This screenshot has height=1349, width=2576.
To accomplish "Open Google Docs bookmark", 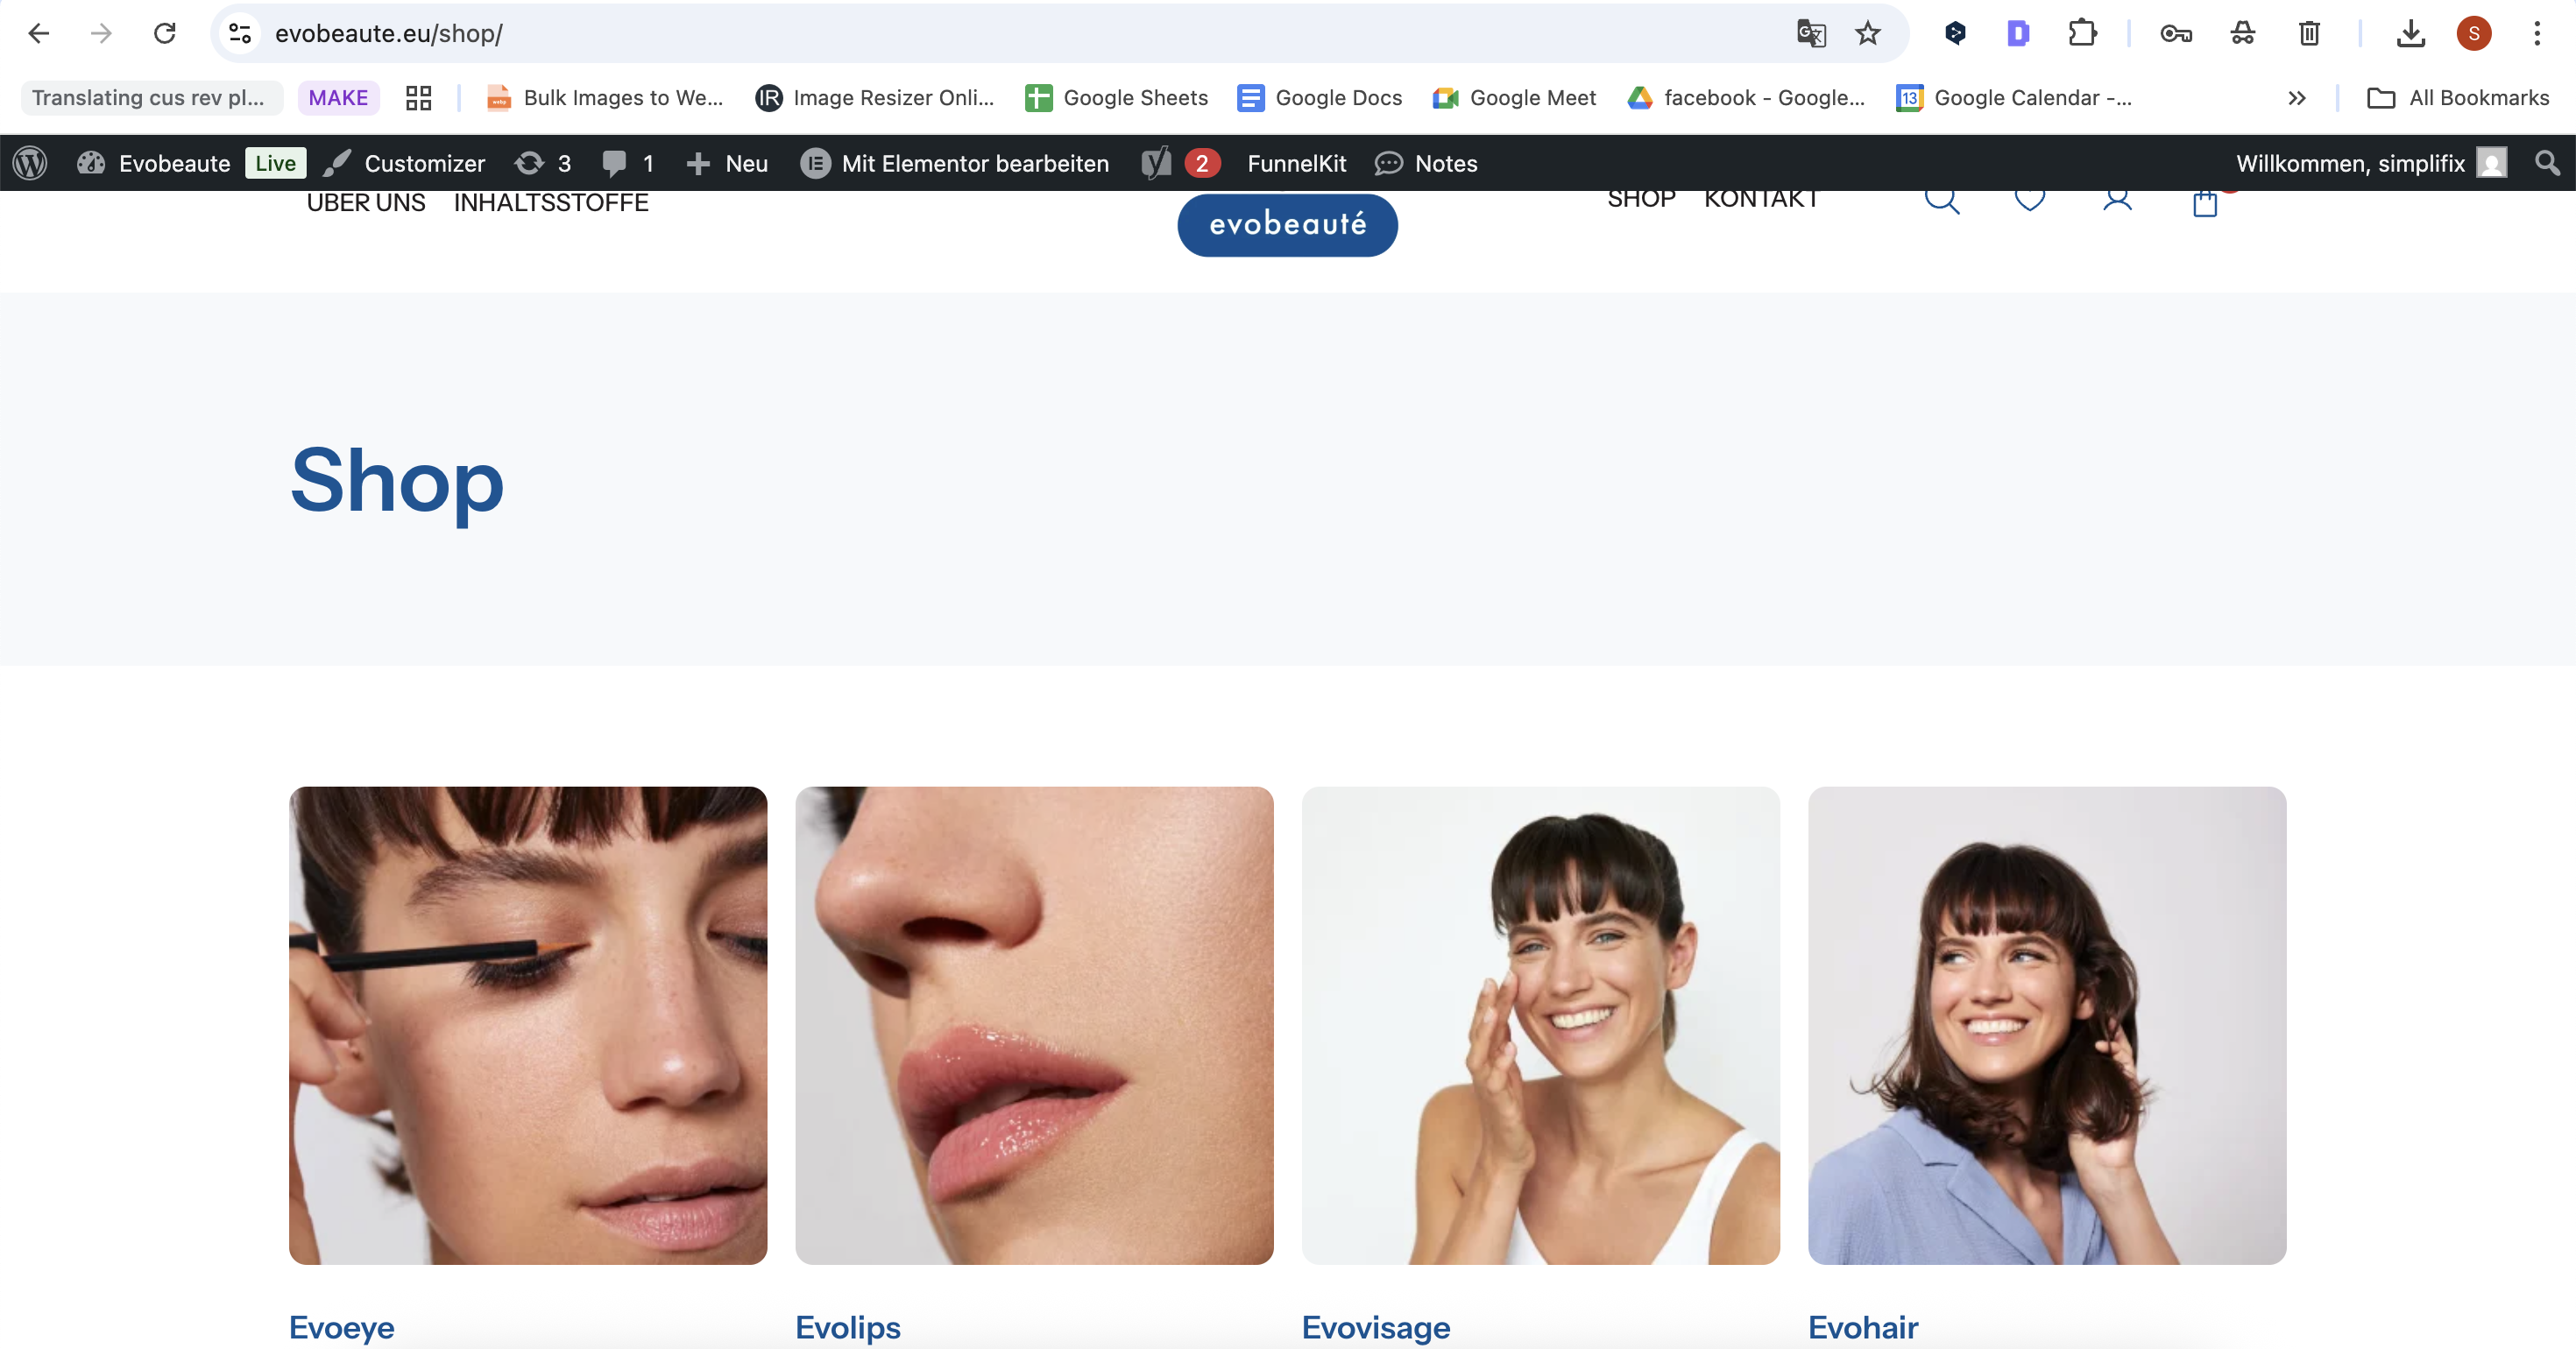I will coord(1319,97).
